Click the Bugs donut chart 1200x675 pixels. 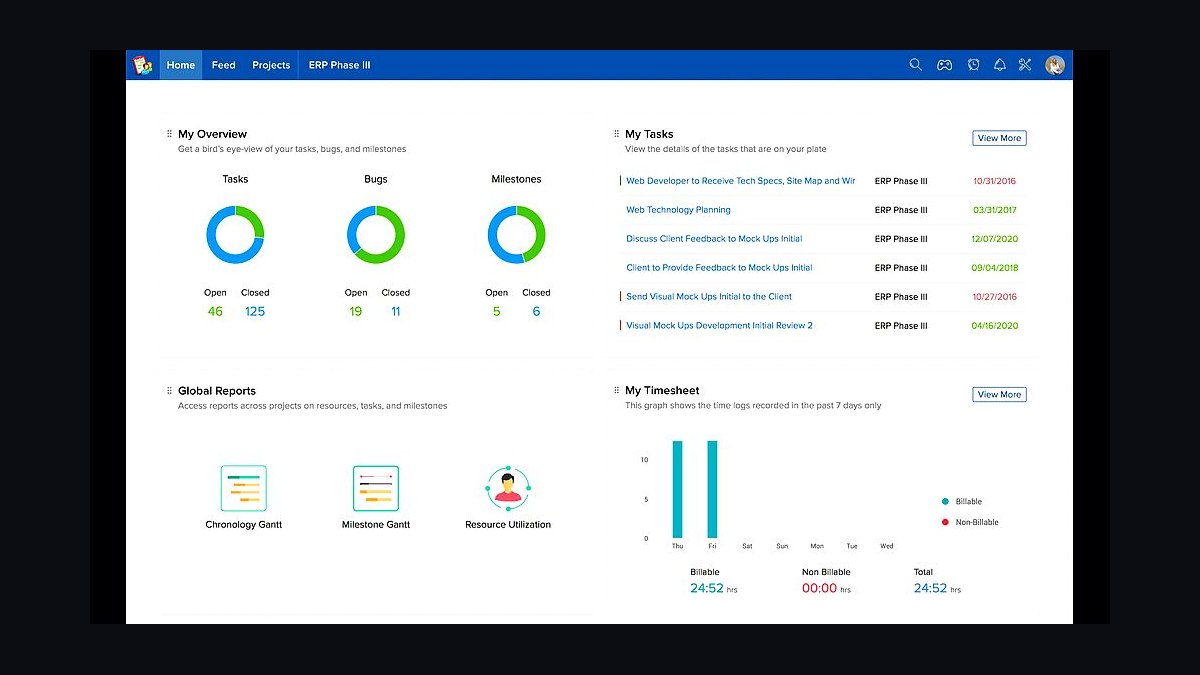(376, 235)
